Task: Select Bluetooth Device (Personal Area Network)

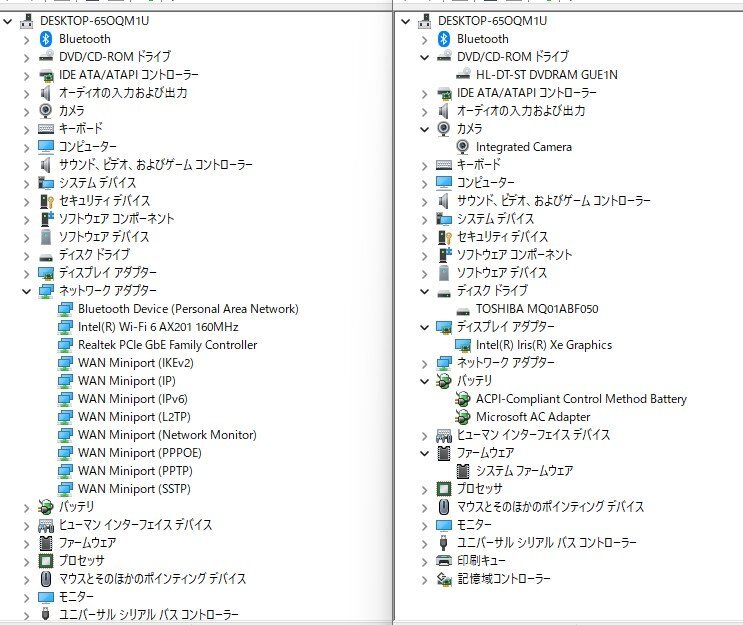Action: (188, 309)
